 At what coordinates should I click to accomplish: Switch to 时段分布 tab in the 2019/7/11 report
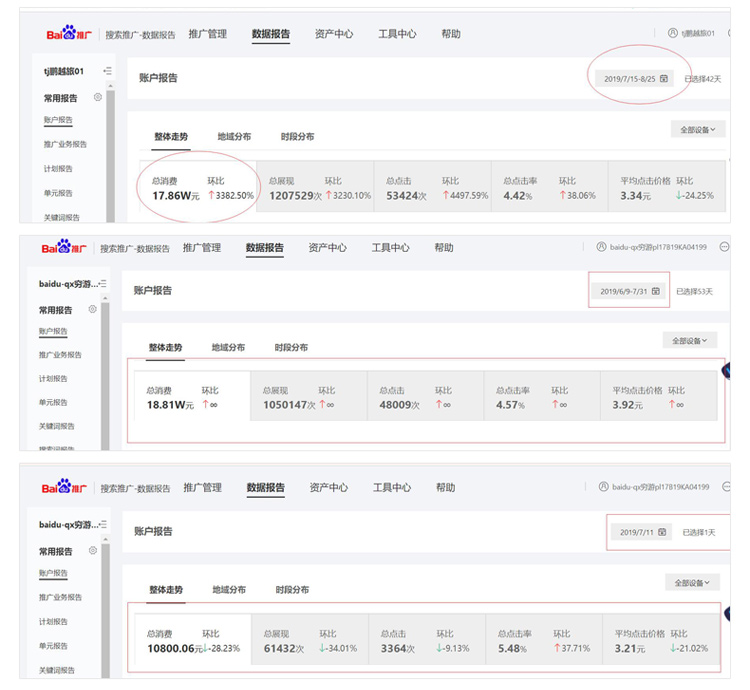tap(292, 590)
